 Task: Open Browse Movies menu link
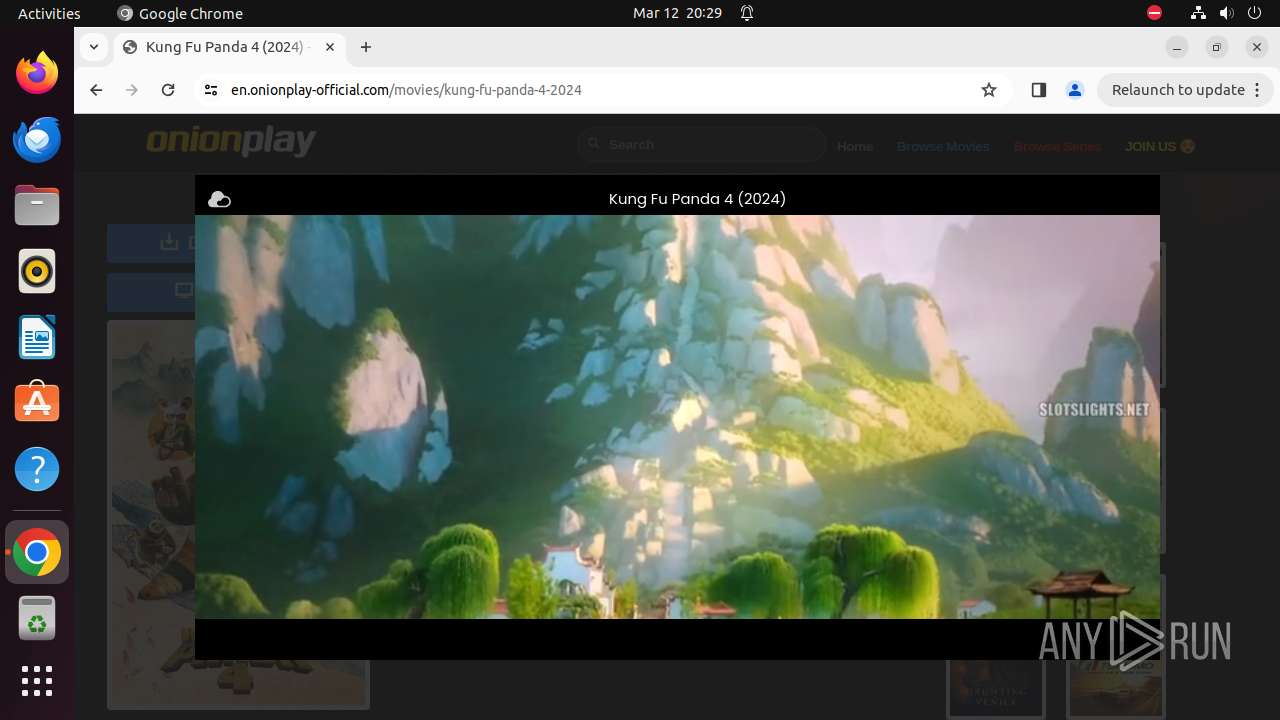(943, 146)
